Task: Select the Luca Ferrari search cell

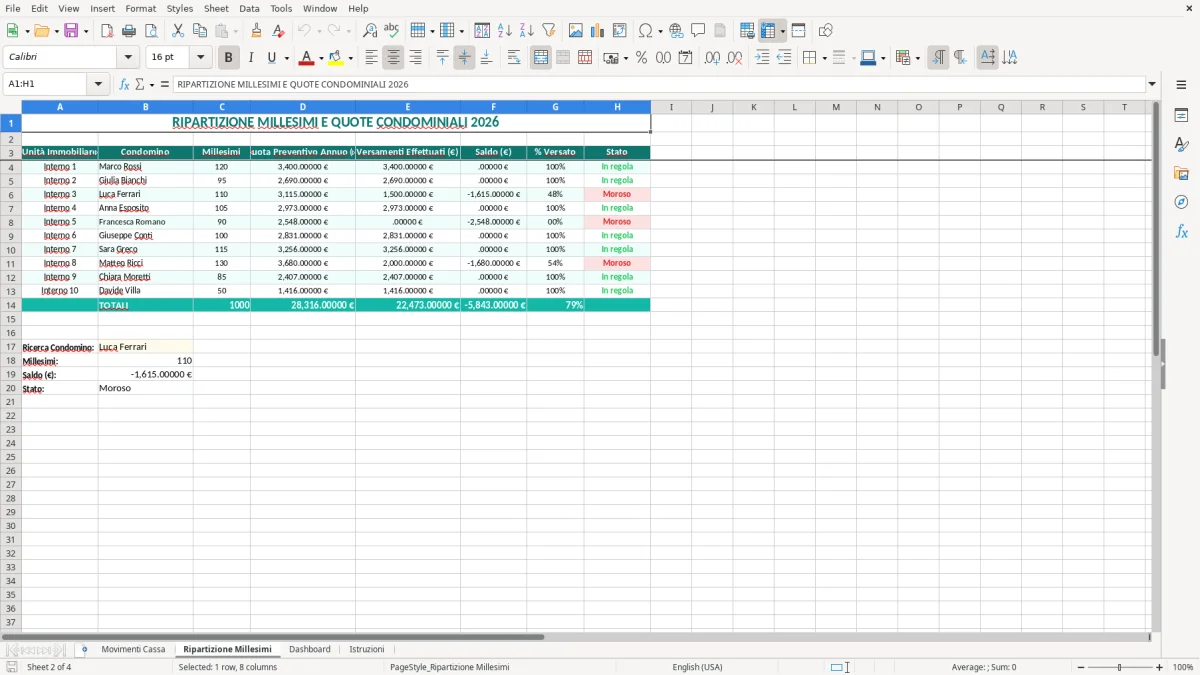Action: [145, 347]
